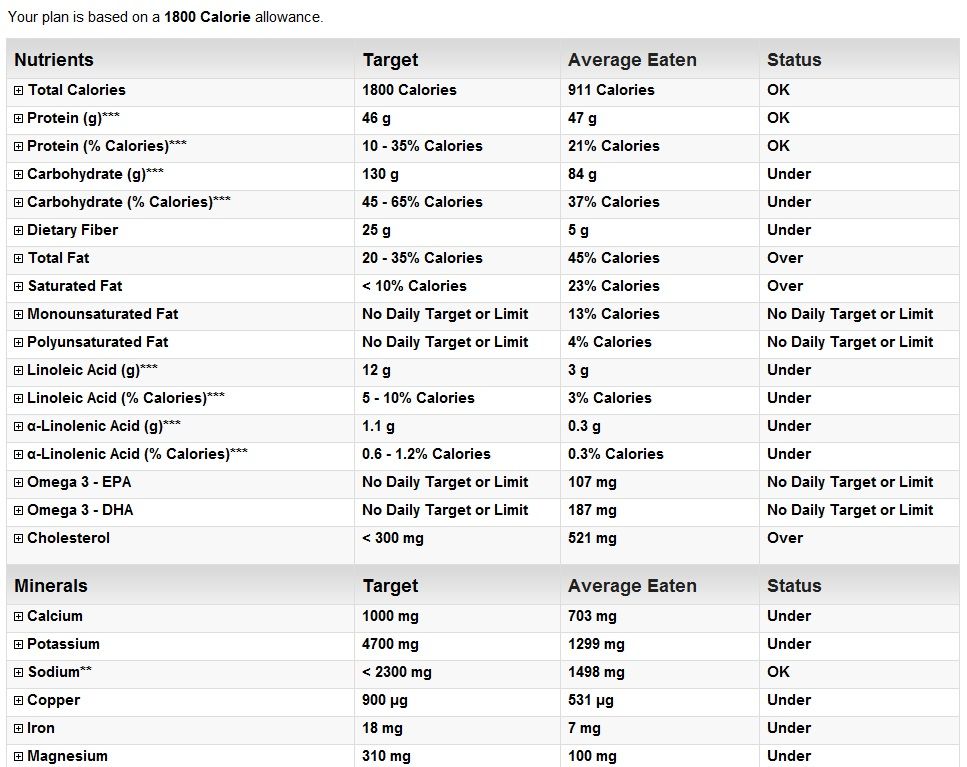
Task: Select the Iron nutrient label
Action: pos(41,728)
